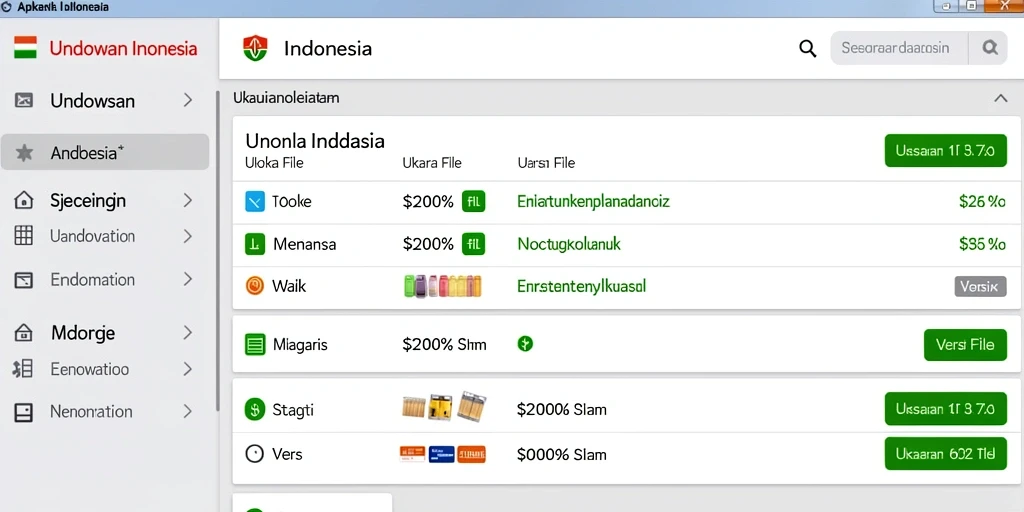
Task: Click $2000% Slam in Stagti row
Action: click(x=562, y=410)
